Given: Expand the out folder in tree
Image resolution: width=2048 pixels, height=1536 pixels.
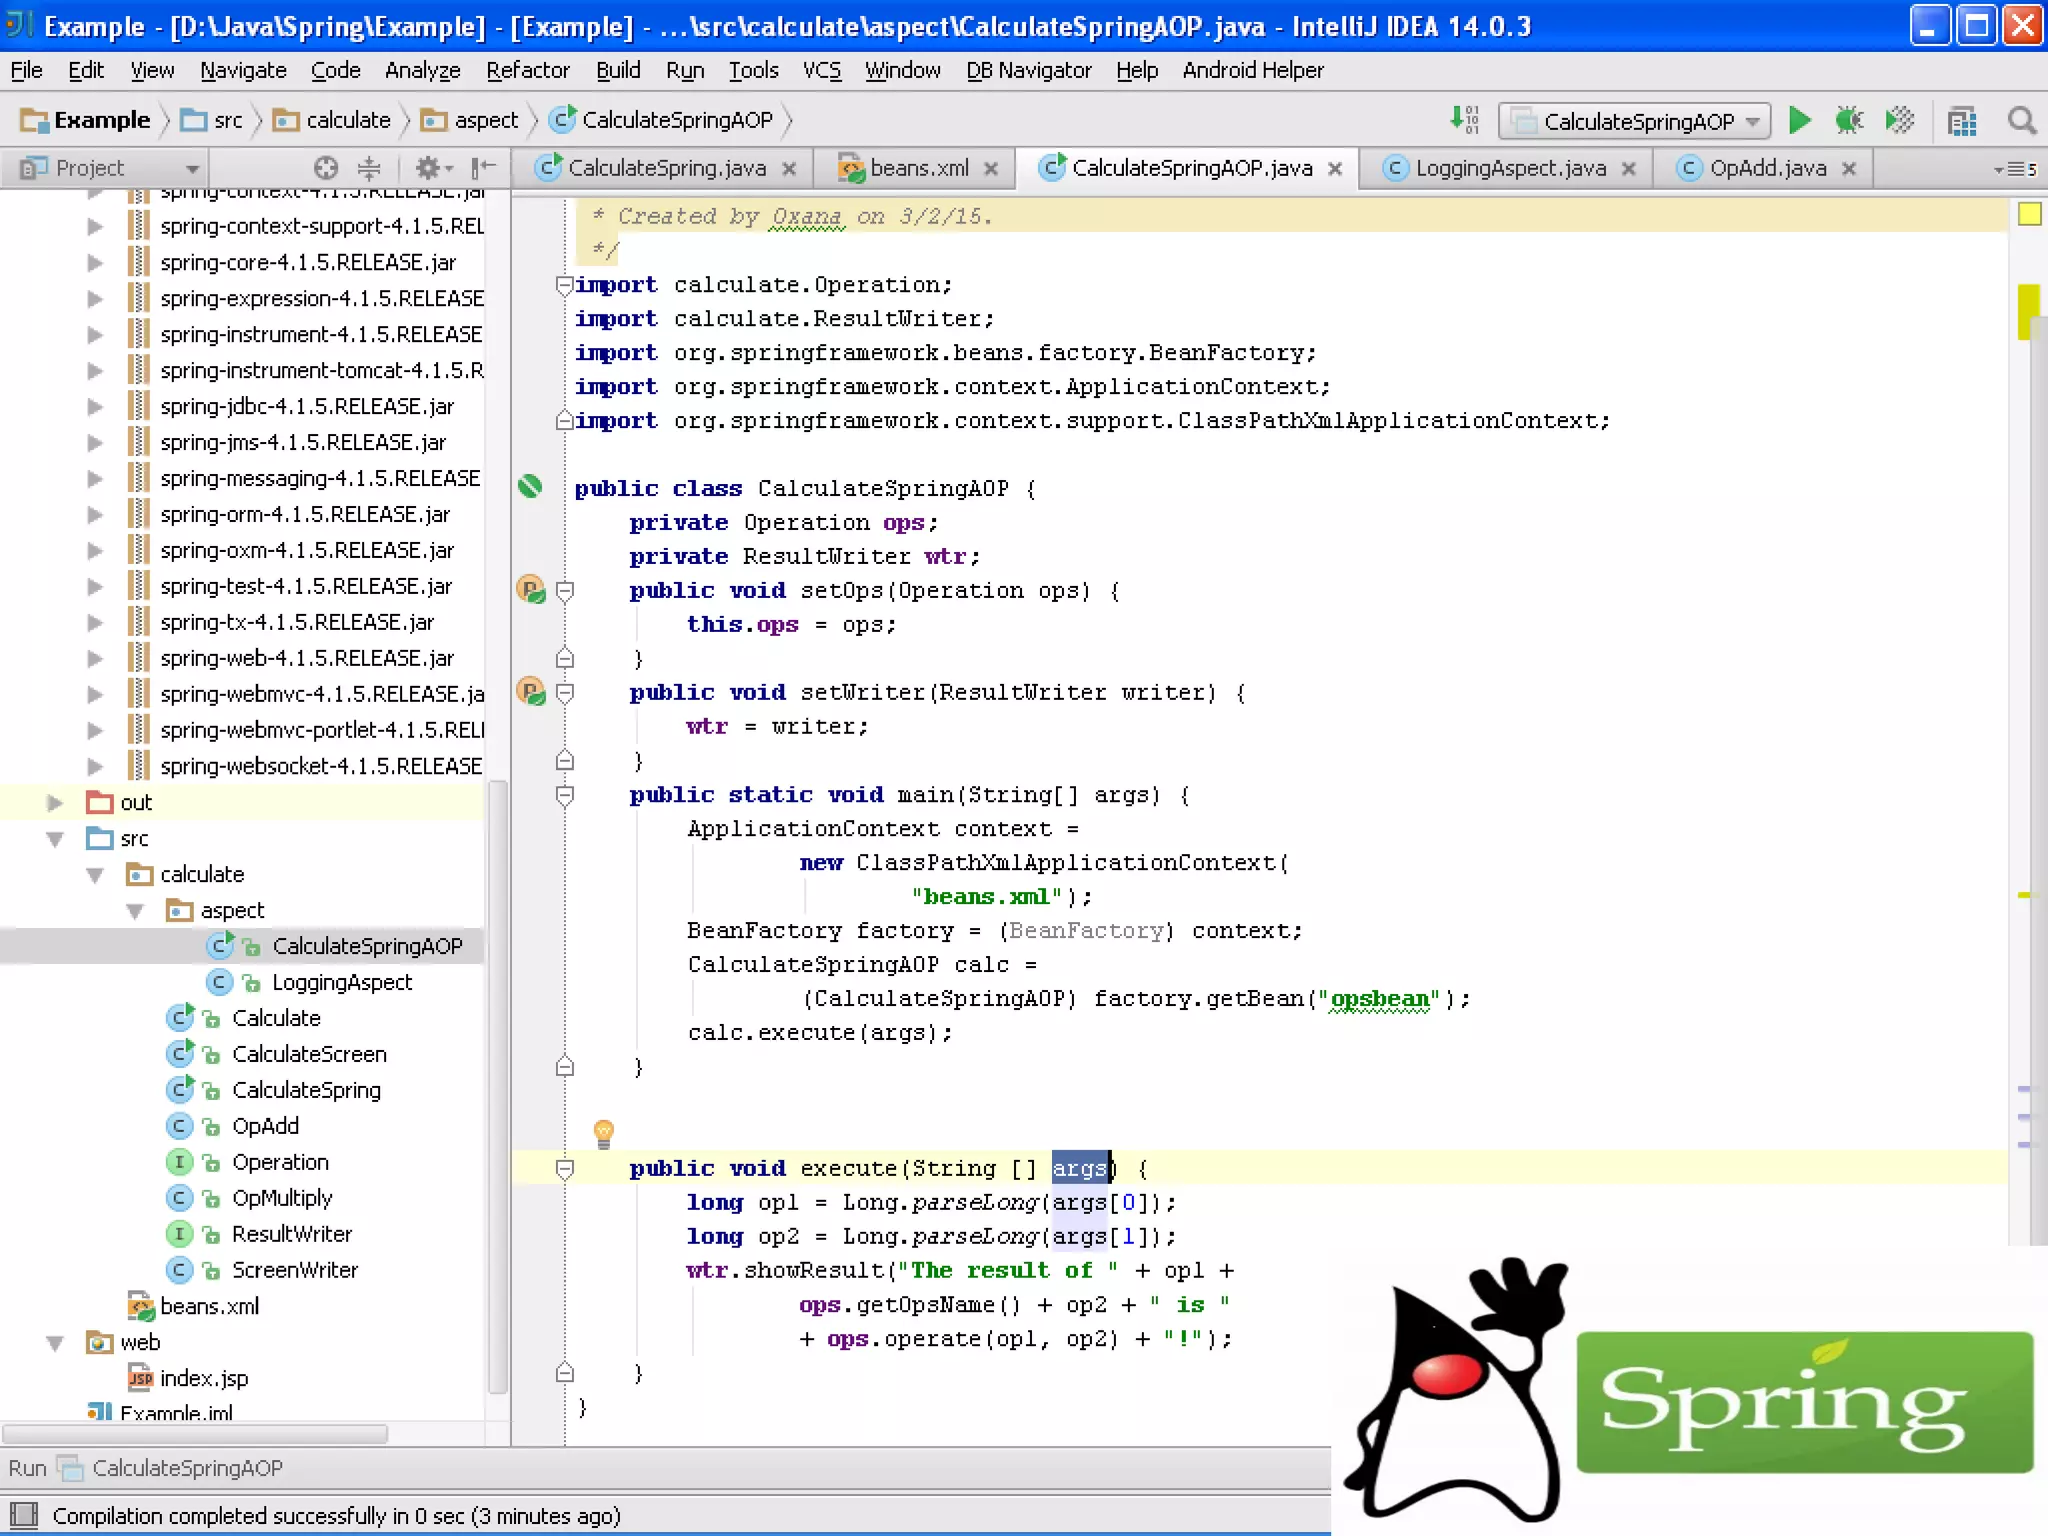Looking at the screenshot, I should 56,802.
